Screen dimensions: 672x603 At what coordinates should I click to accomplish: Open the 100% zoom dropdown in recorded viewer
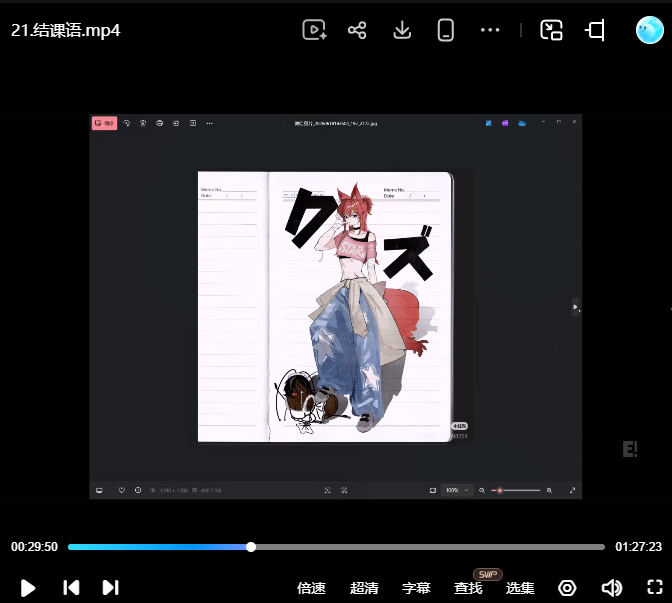pos(457,490)
